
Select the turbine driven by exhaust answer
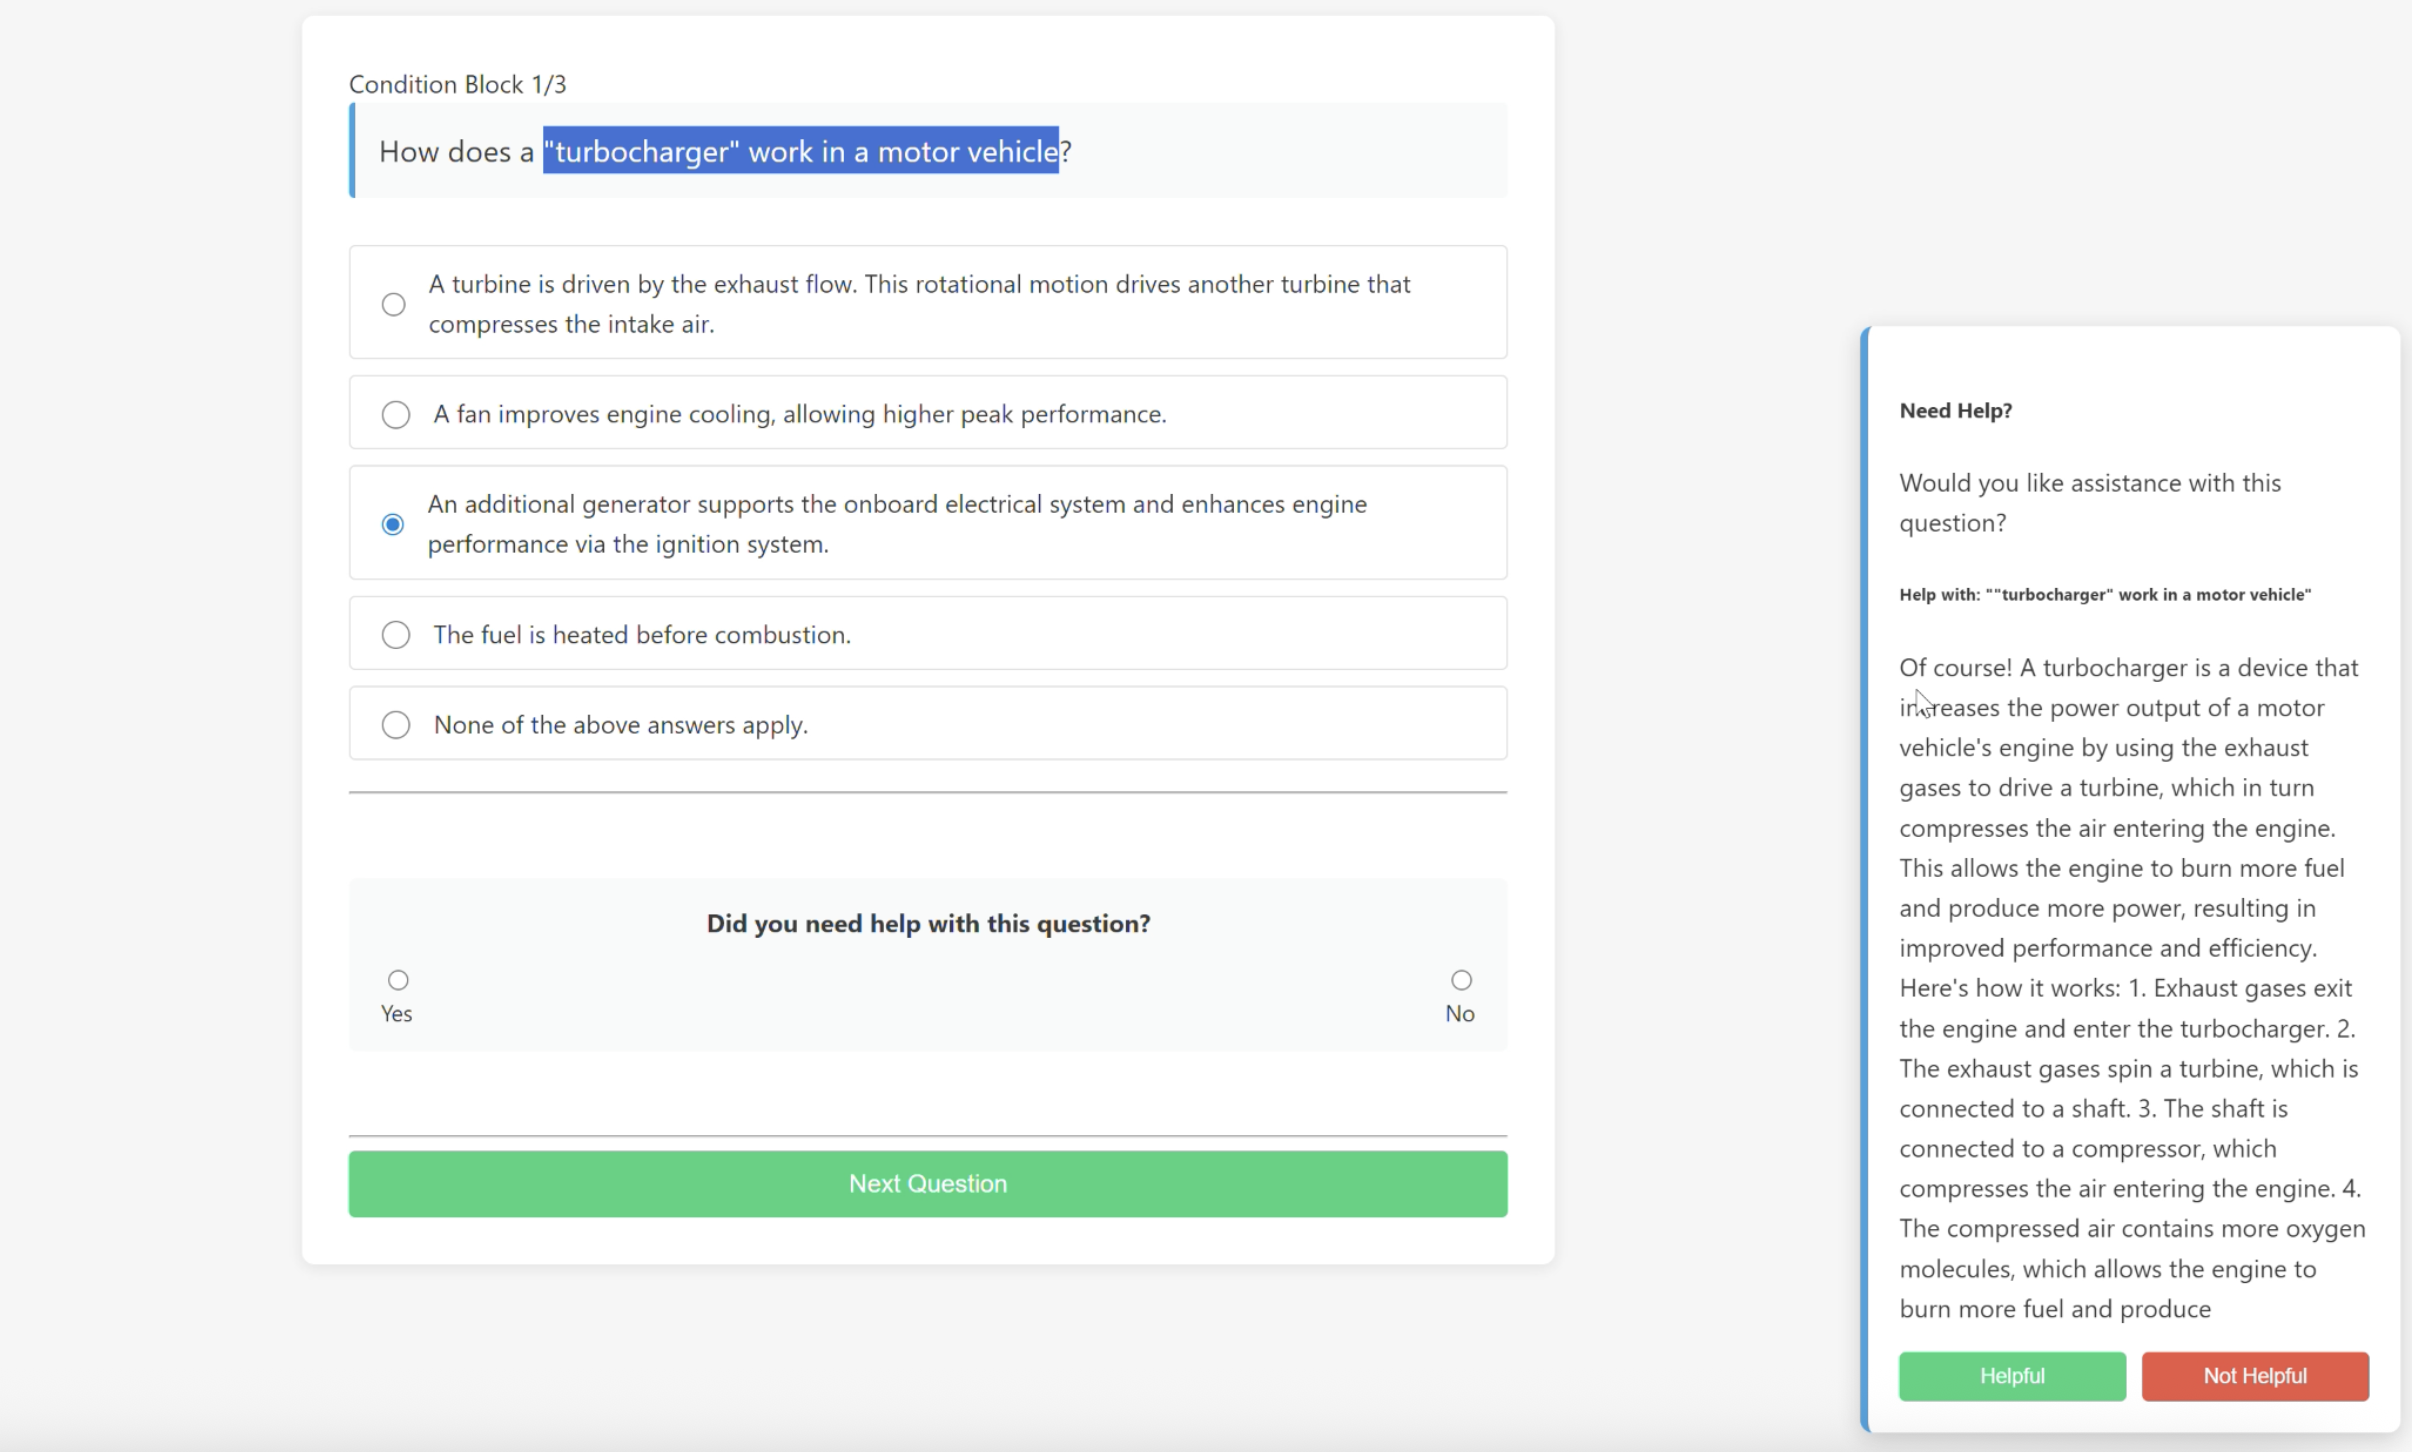coord(393,304)
